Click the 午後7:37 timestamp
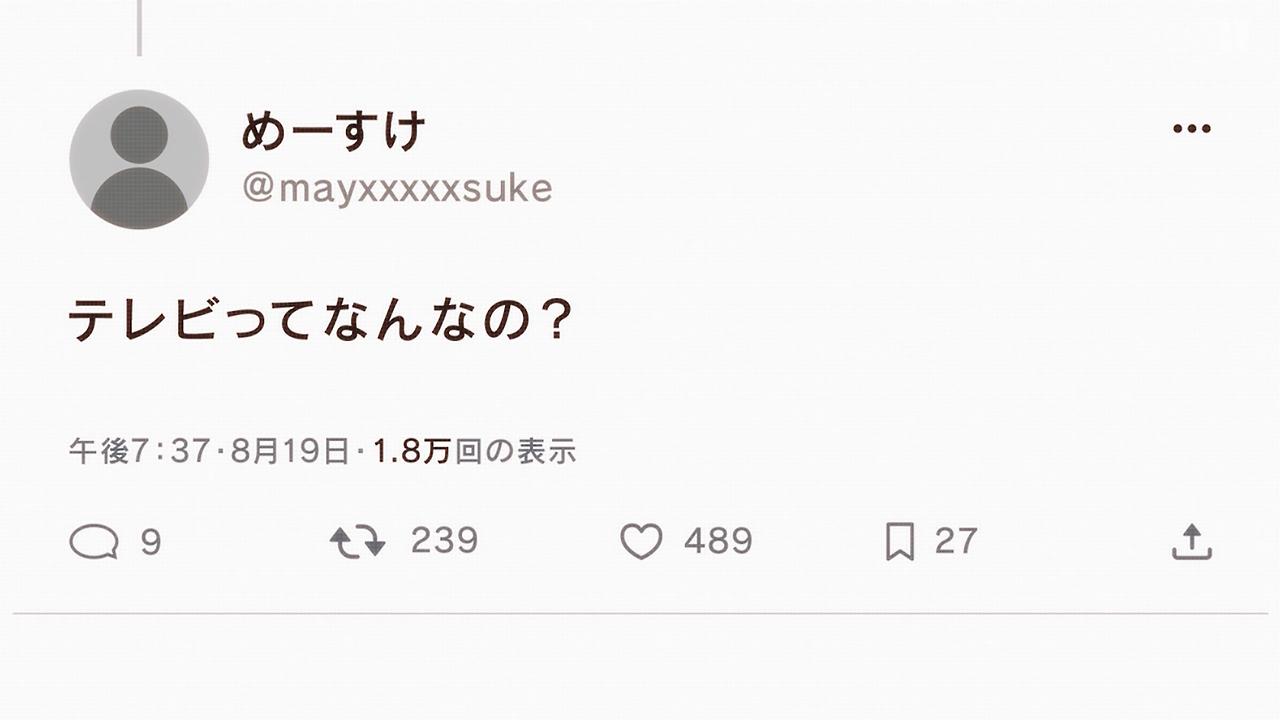1280x720 pixels. [138, 451]
